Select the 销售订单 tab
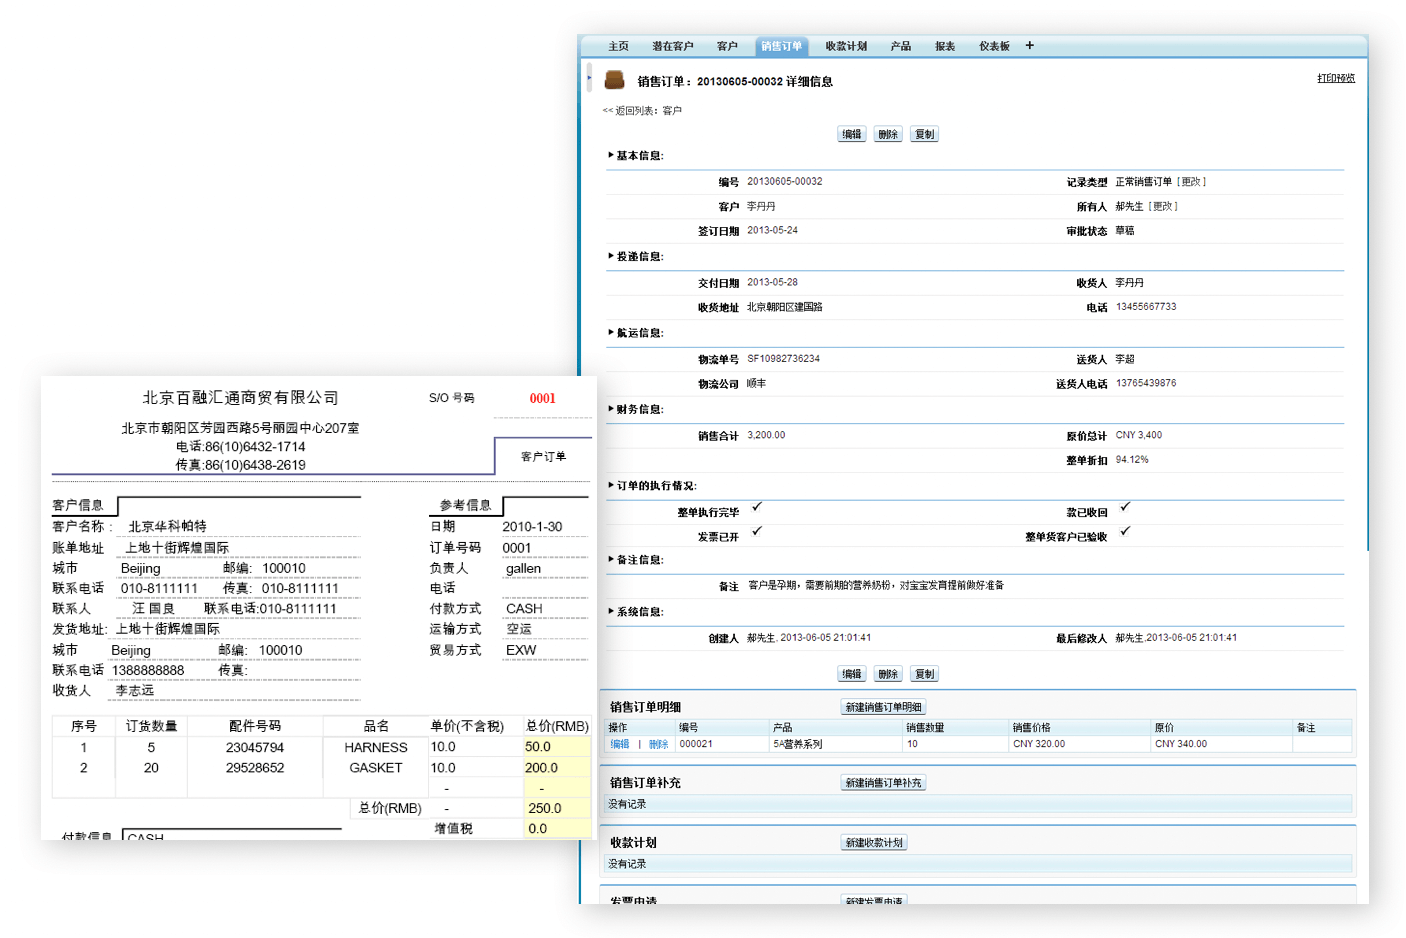Image resolution: width=1406 pixels, height=938 pixels. tap(781, 46)
